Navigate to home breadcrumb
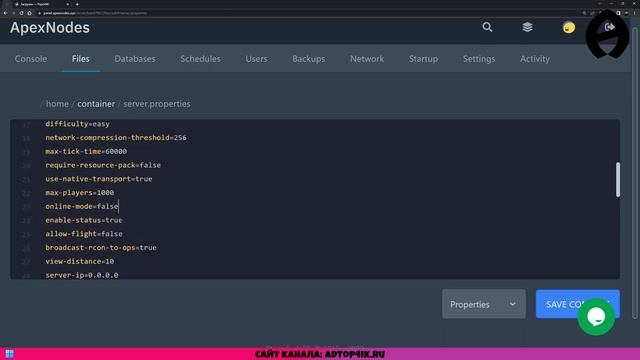Viewport: 640px width, 360px height. (x=57, y=104)
